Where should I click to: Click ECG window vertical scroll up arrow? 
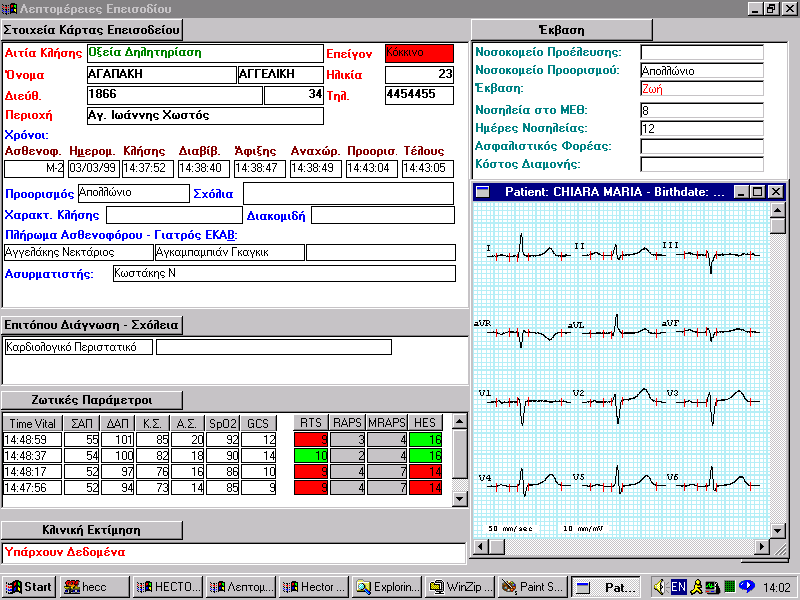(x=777, y=210)
